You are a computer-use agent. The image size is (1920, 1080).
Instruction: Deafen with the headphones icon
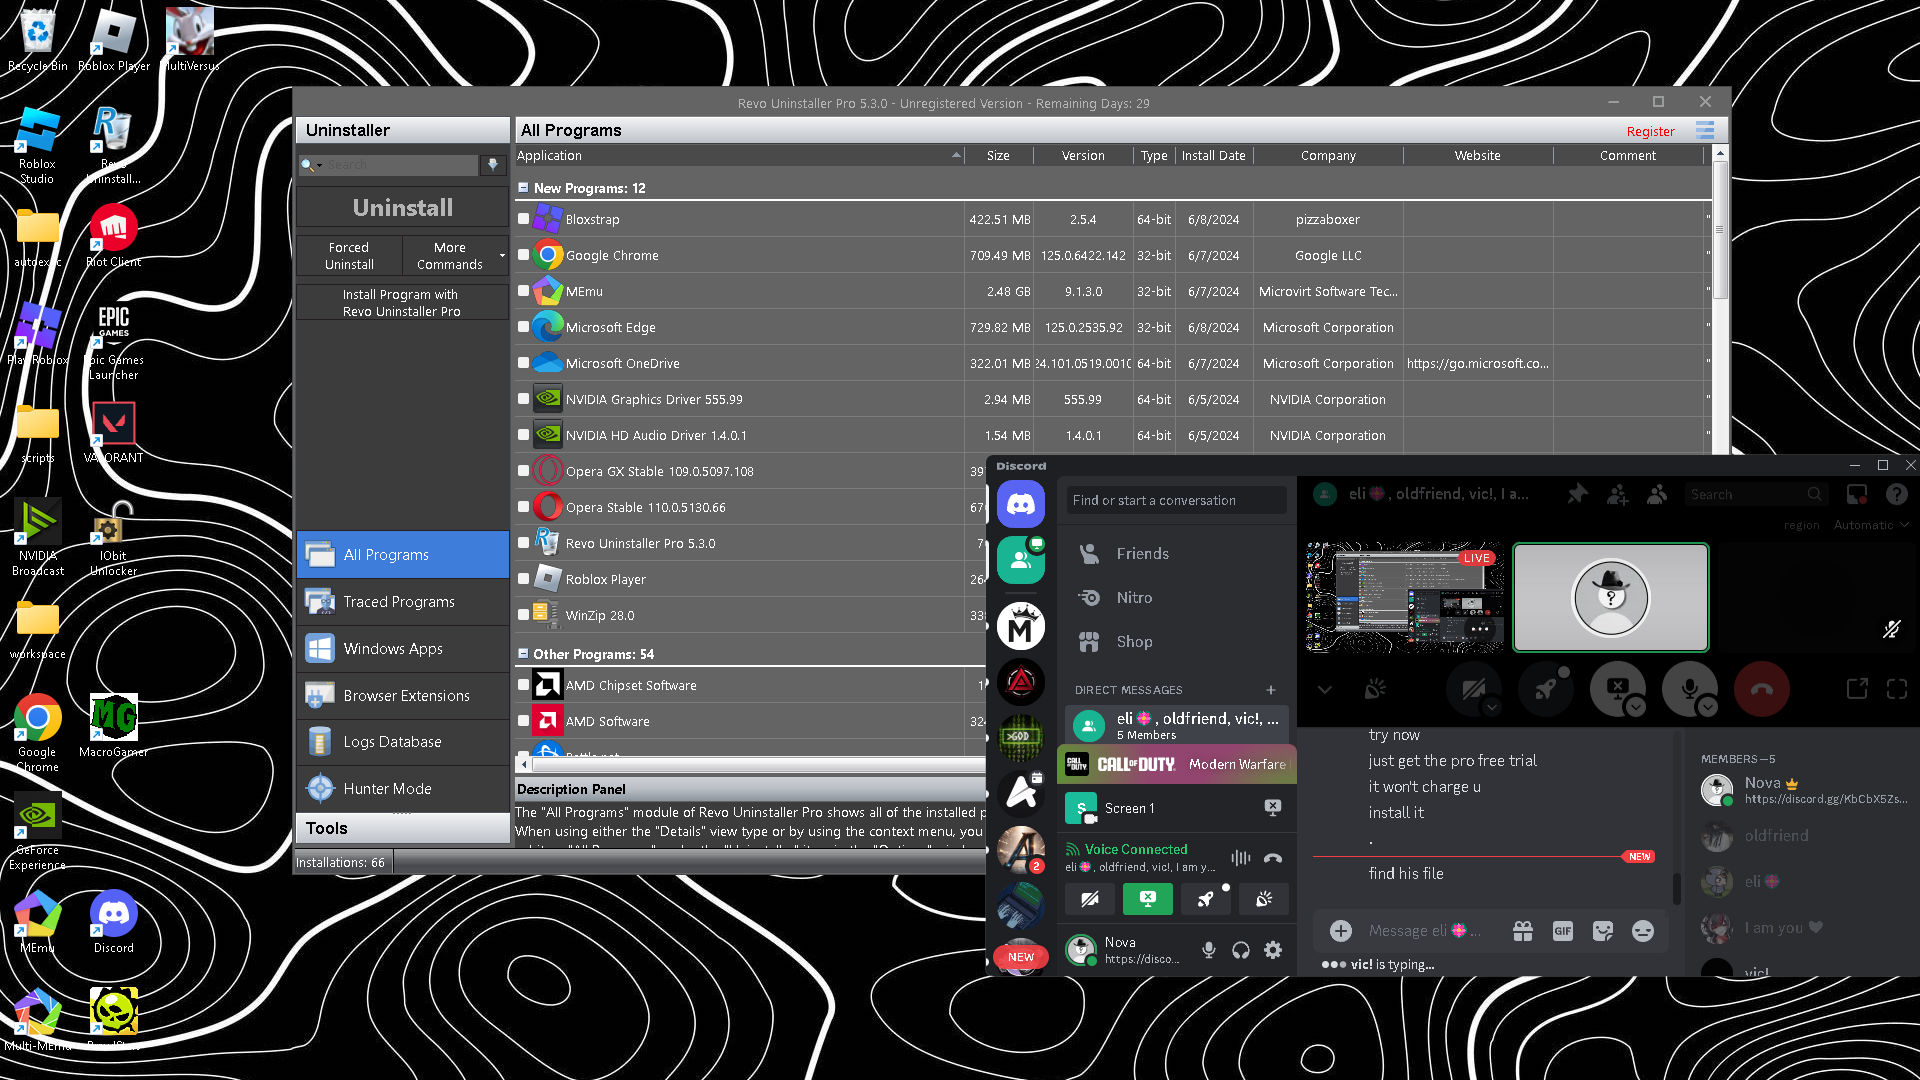(1240, 950)
